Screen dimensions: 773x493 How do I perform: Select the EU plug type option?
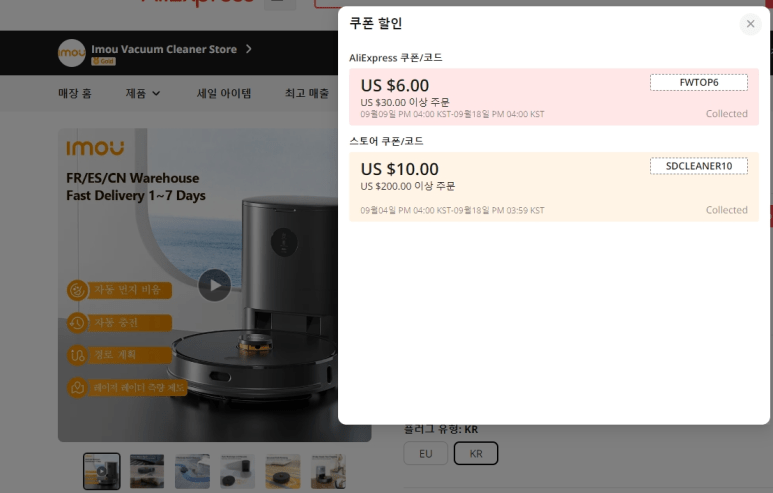click(425, 454)
